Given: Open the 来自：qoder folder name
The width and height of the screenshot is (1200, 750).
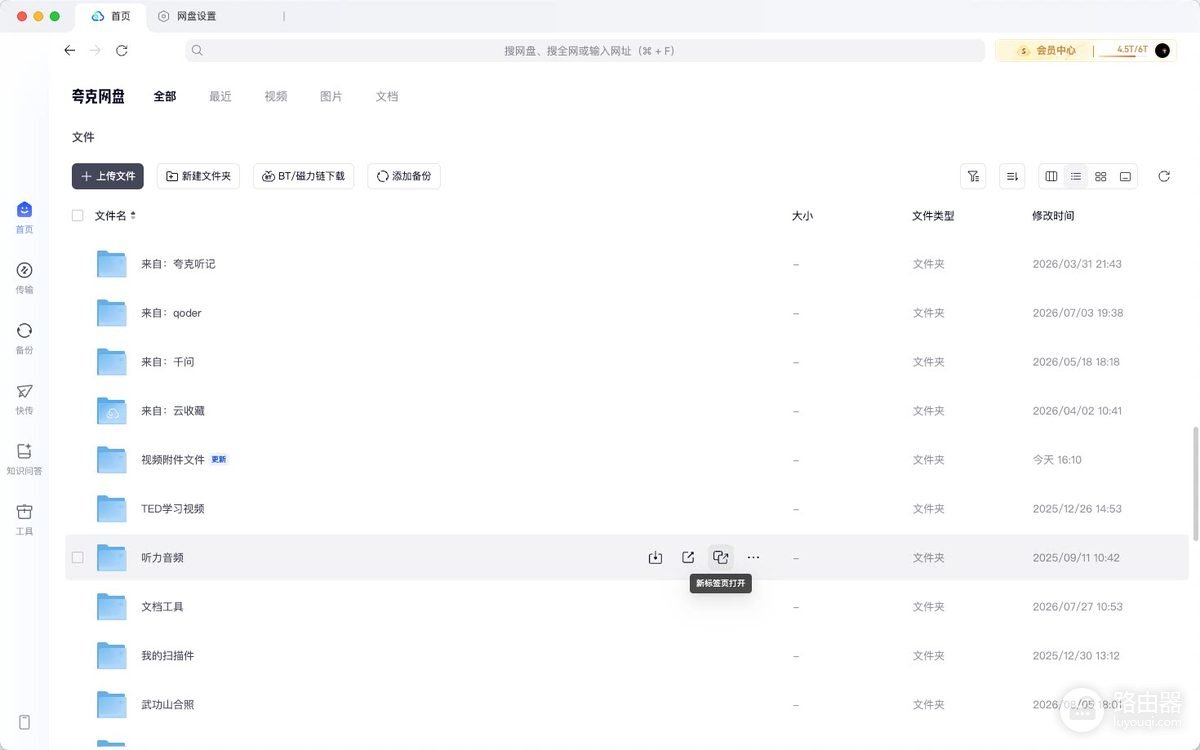Looking at the screenshot, I should click(171, 313).
